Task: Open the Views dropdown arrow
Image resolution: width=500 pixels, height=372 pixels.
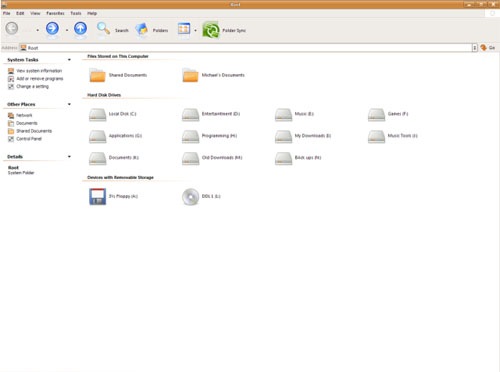Action: [195, 30]
